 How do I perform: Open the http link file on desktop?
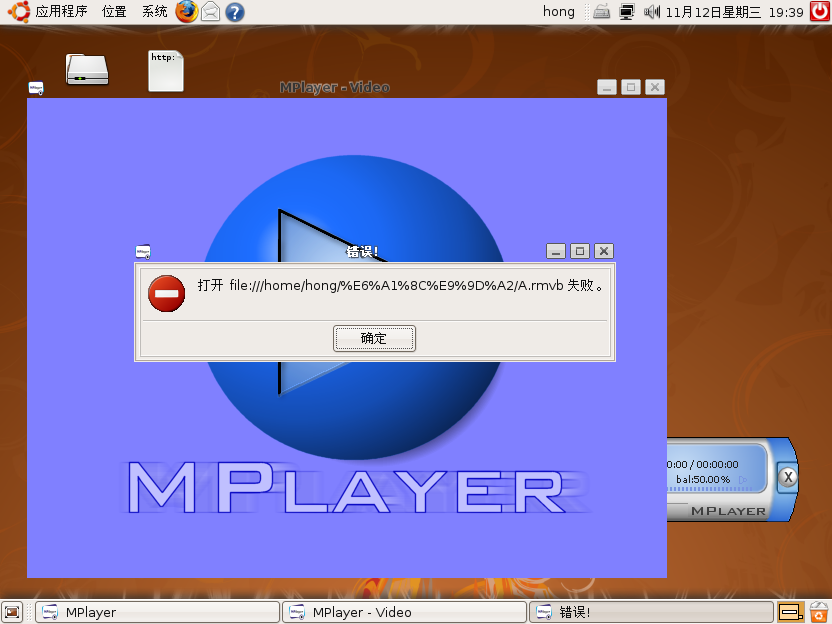166,71
